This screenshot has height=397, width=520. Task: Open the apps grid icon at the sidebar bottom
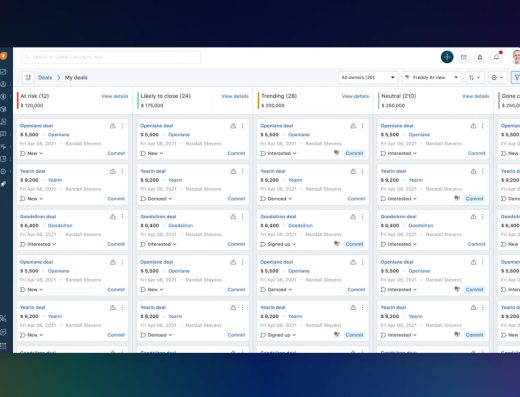click(x=3, y=346)
